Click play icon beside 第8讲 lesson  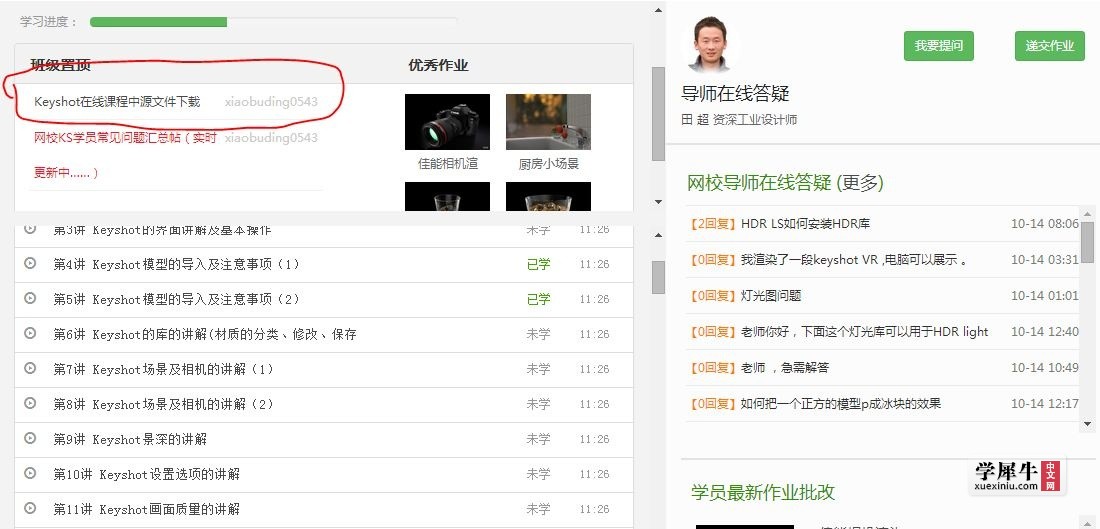pos(30,403)
